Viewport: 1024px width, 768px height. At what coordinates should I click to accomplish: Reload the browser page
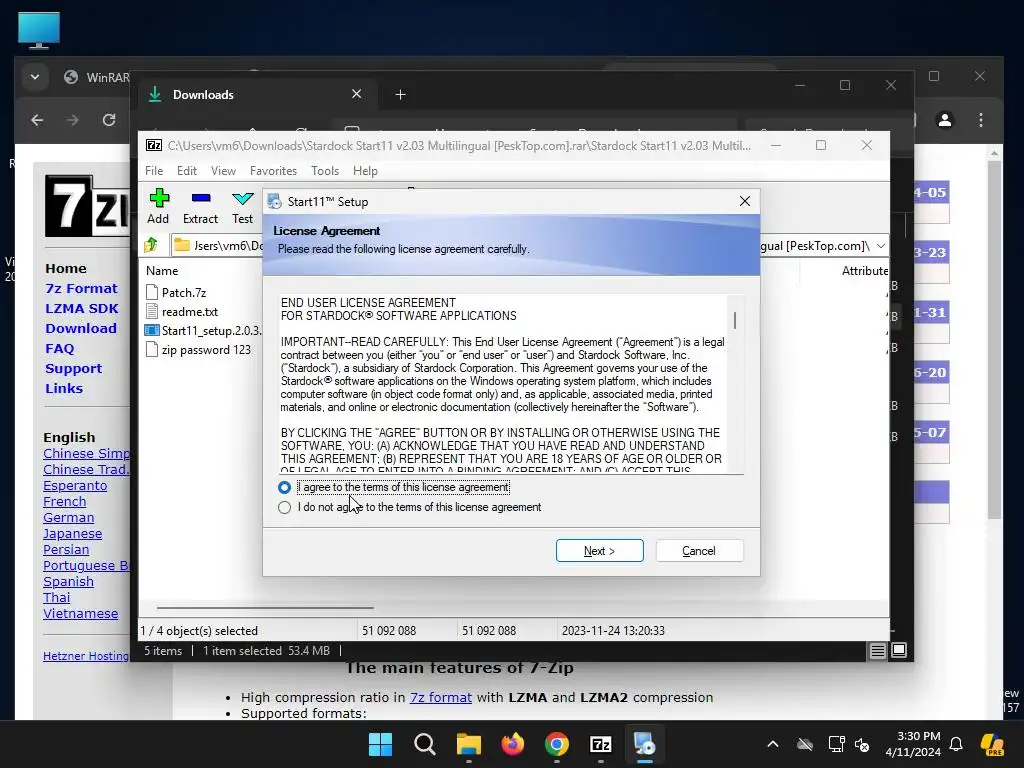[109, 120]
